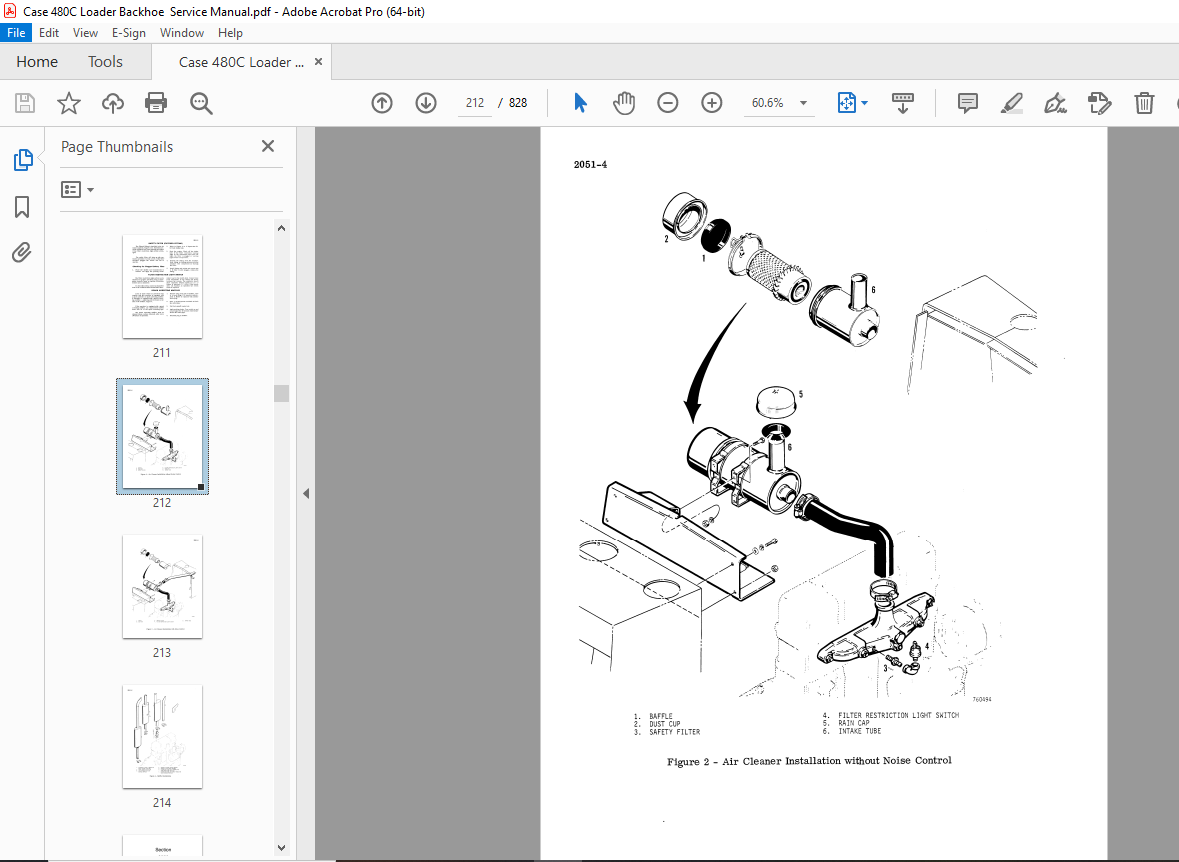1179x862 pixels.
Task: Select page 212 thumbnail
Action: pos(162,436)
